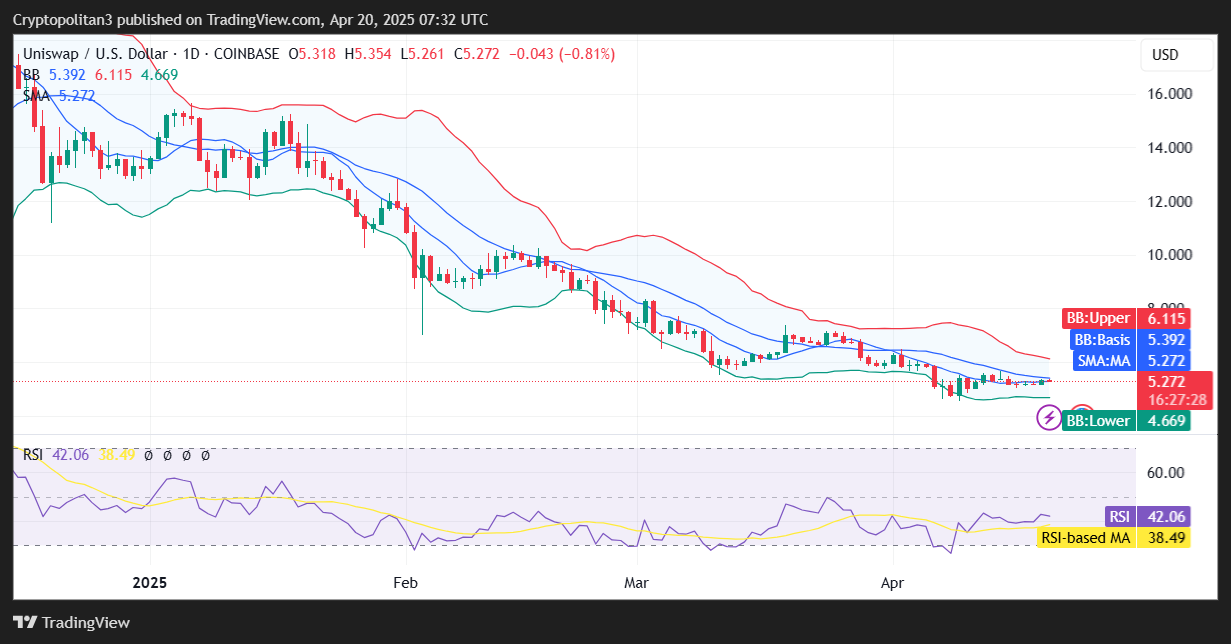Click the 10.000 price axis level
Screen dimensions: 1231x644
(1169, 255)
